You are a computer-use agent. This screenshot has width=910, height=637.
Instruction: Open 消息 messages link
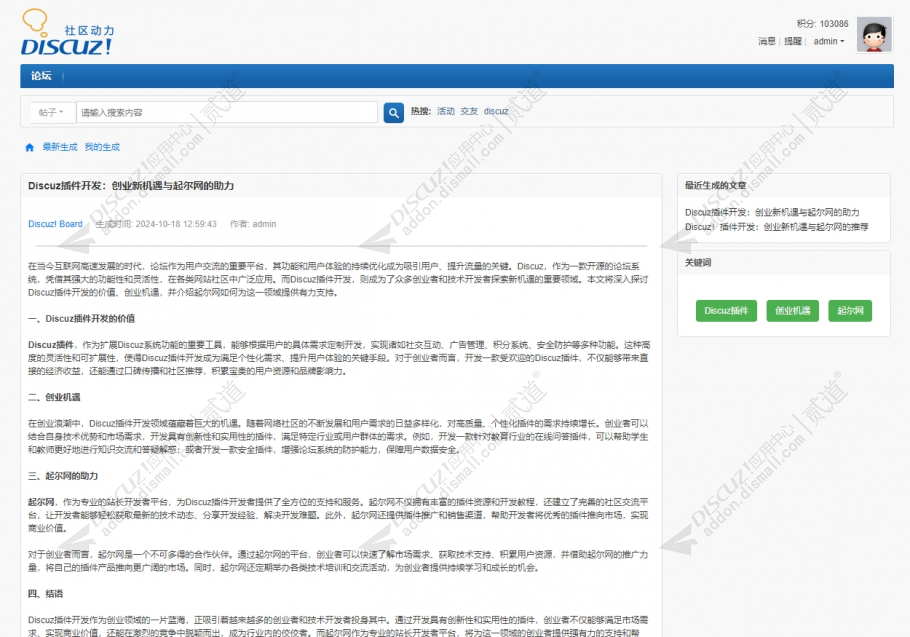(766, 41)
